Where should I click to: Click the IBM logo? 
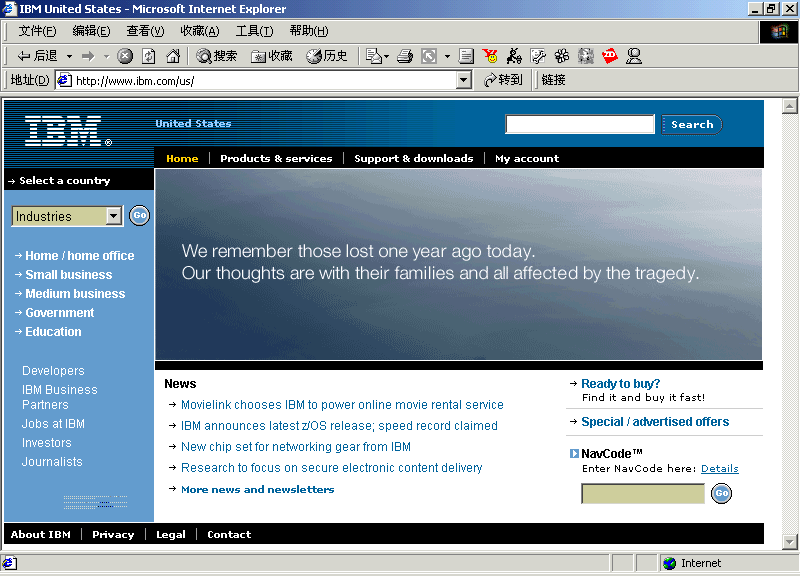point(67,131)
